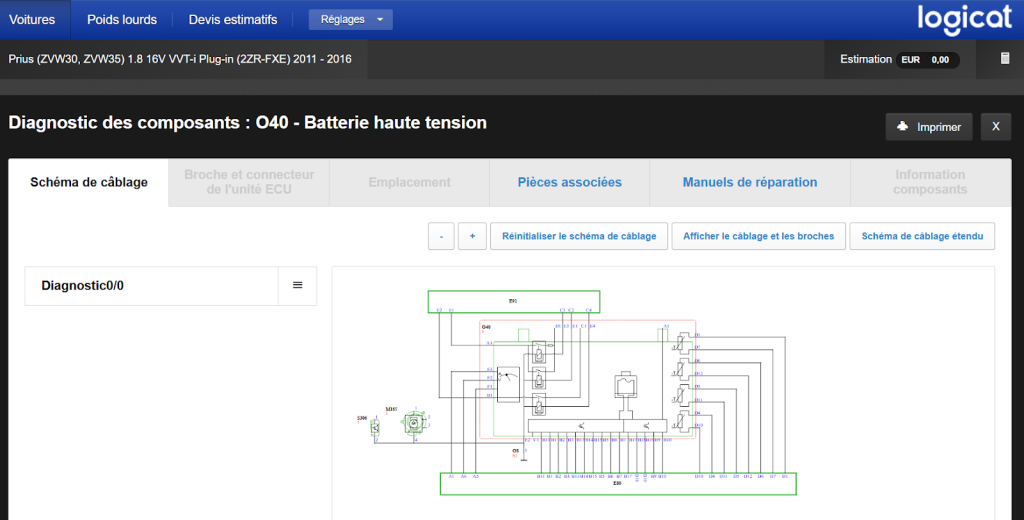The image size is (1024, 520).
Task: Switch to the Pièces associées tab
Action: point(569,182)
